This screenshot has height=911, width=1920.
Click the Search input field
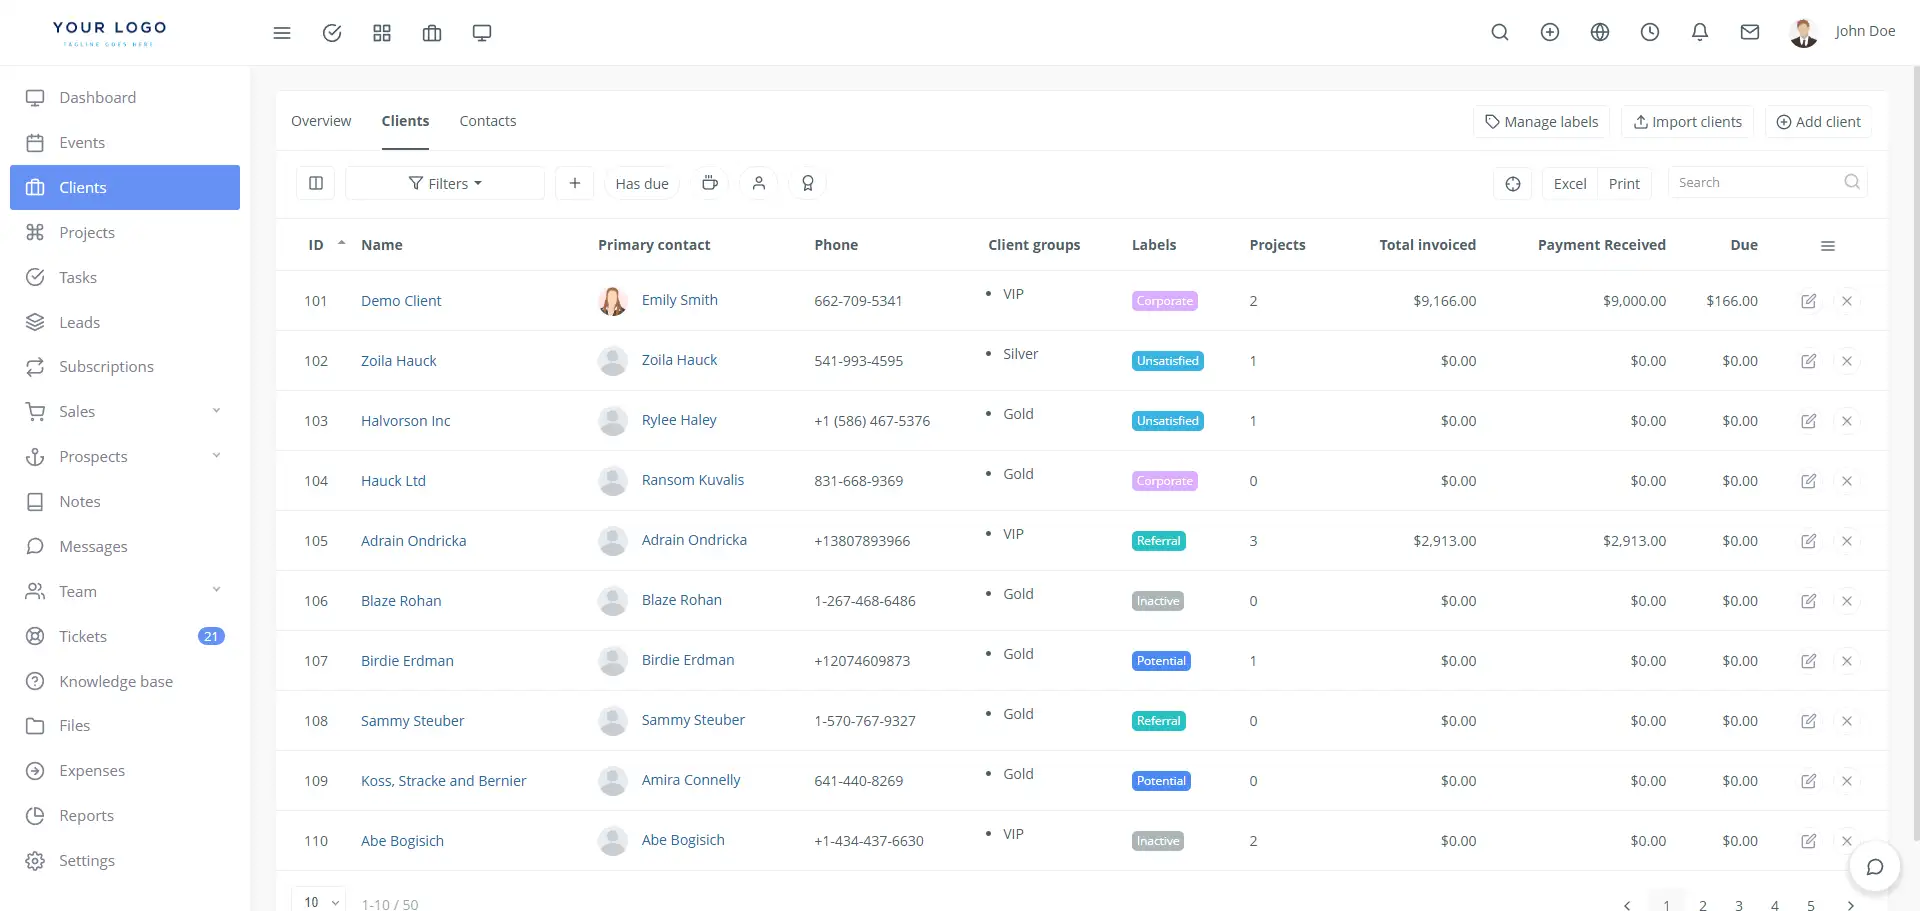click(1757, 183)
